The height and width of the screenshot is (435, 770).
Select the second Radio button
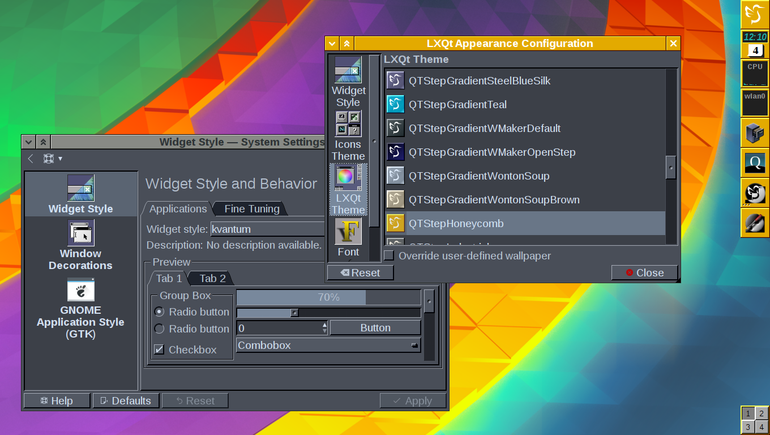click(159, 328)
